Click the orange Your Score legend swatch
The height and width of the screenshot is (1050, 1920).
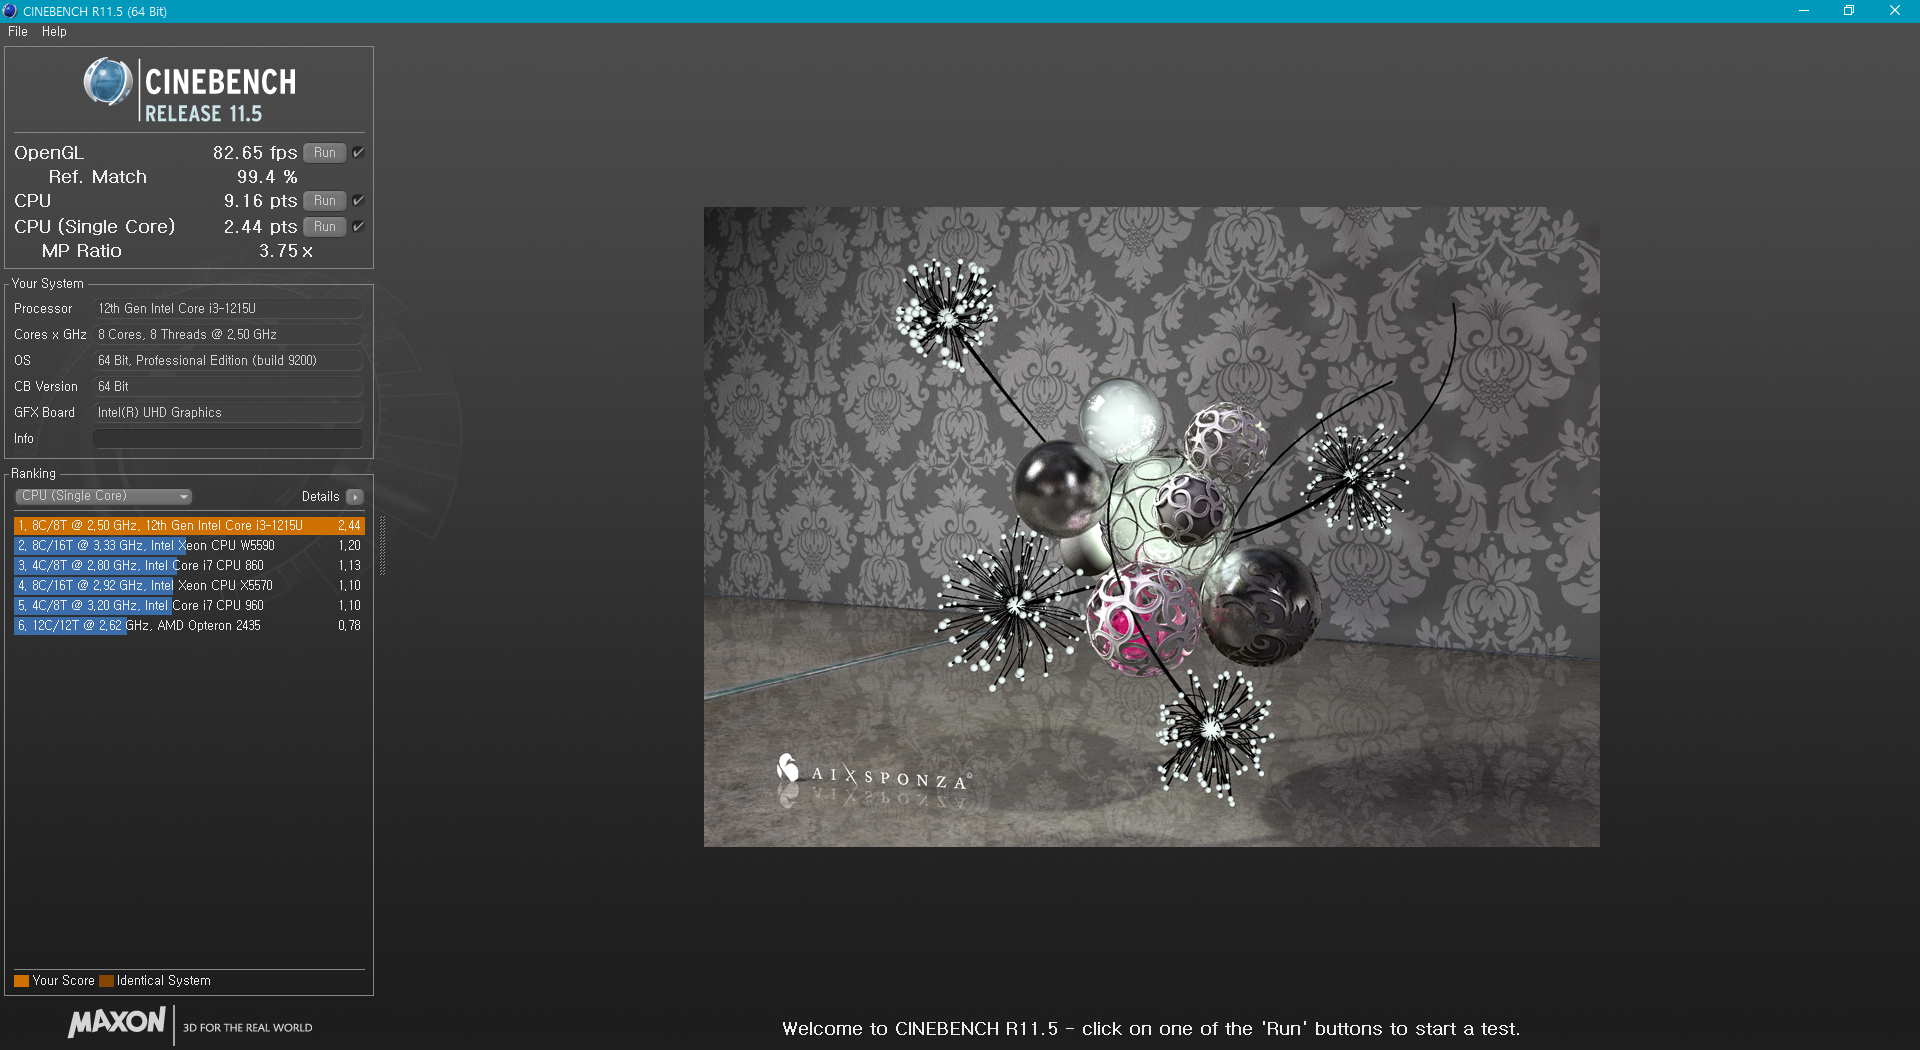[x=21, y=981]
